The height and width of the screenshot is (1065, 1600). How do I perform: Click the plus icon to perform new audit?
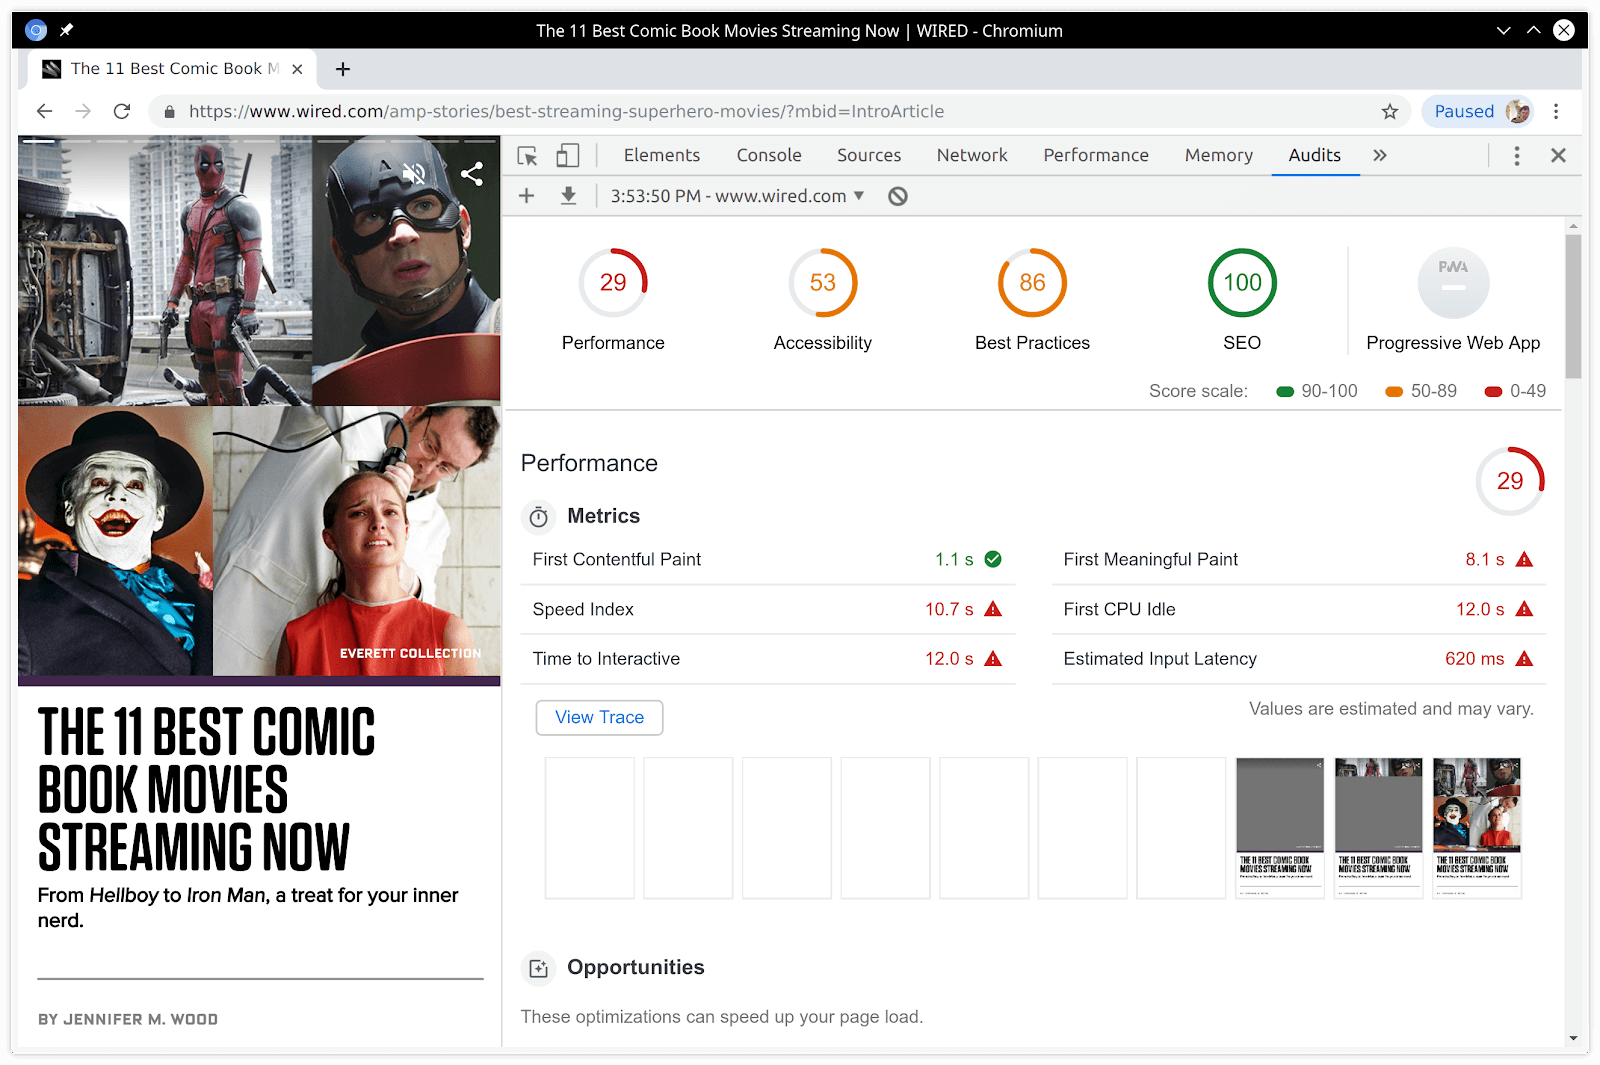(527, 196)
